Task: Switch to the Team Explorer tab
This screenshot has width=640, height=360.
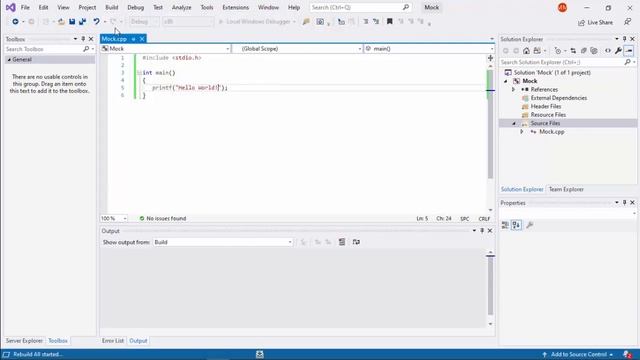Action: point(566,189)
